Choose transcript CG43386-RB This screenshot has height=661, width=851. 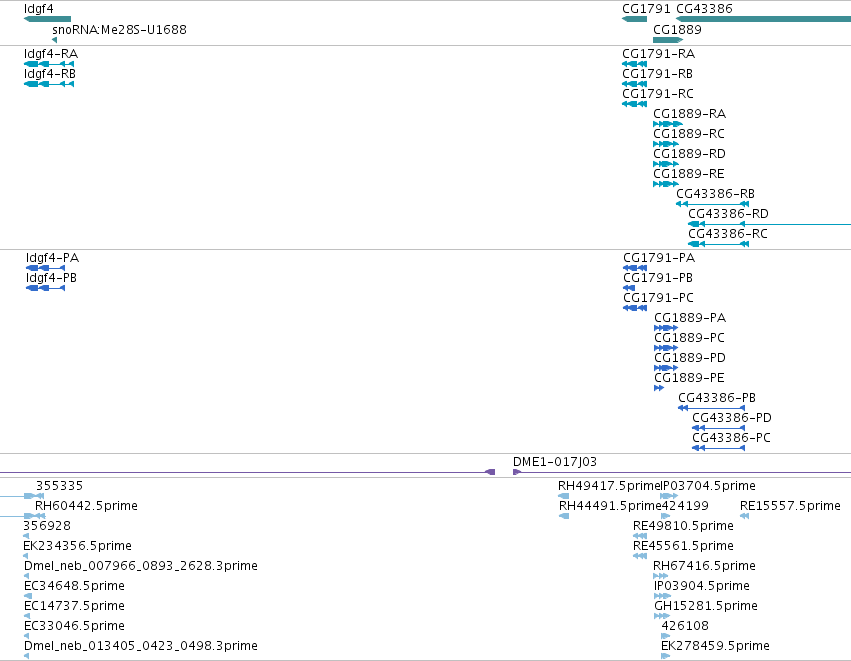coord(715,194)
